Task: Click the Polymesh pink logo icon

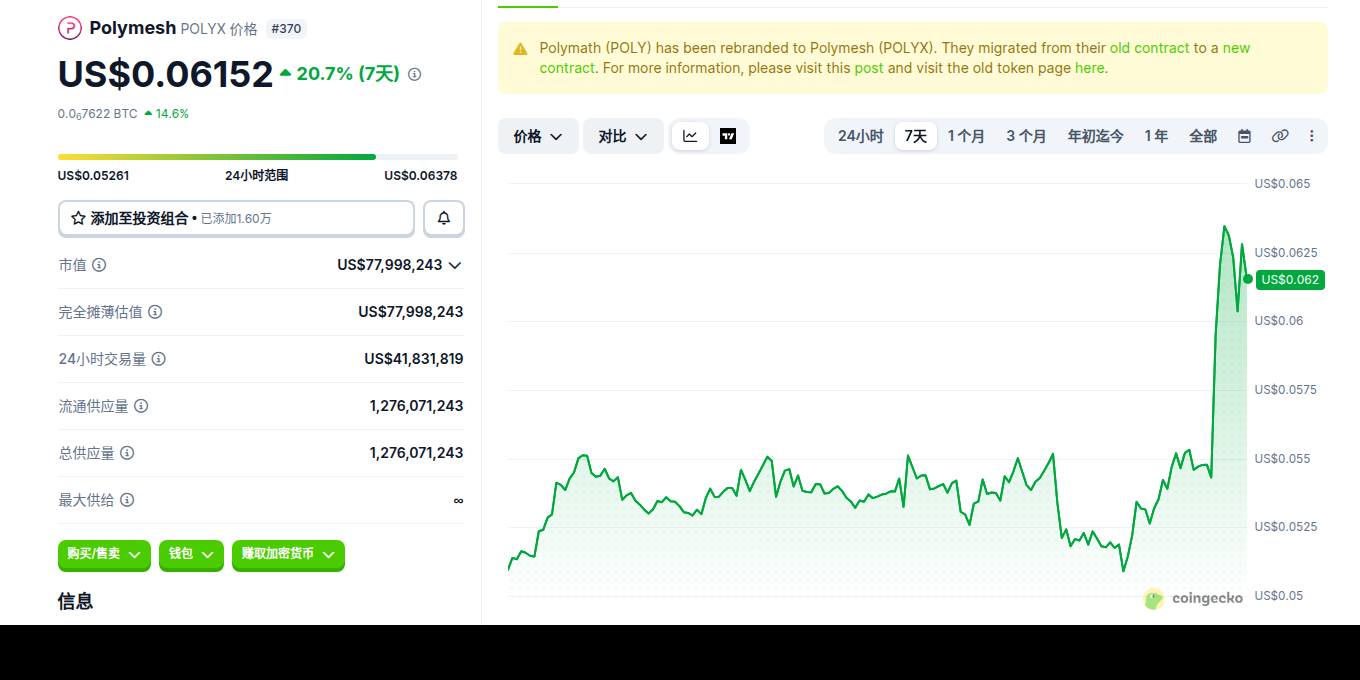Action: click(70, 28)
